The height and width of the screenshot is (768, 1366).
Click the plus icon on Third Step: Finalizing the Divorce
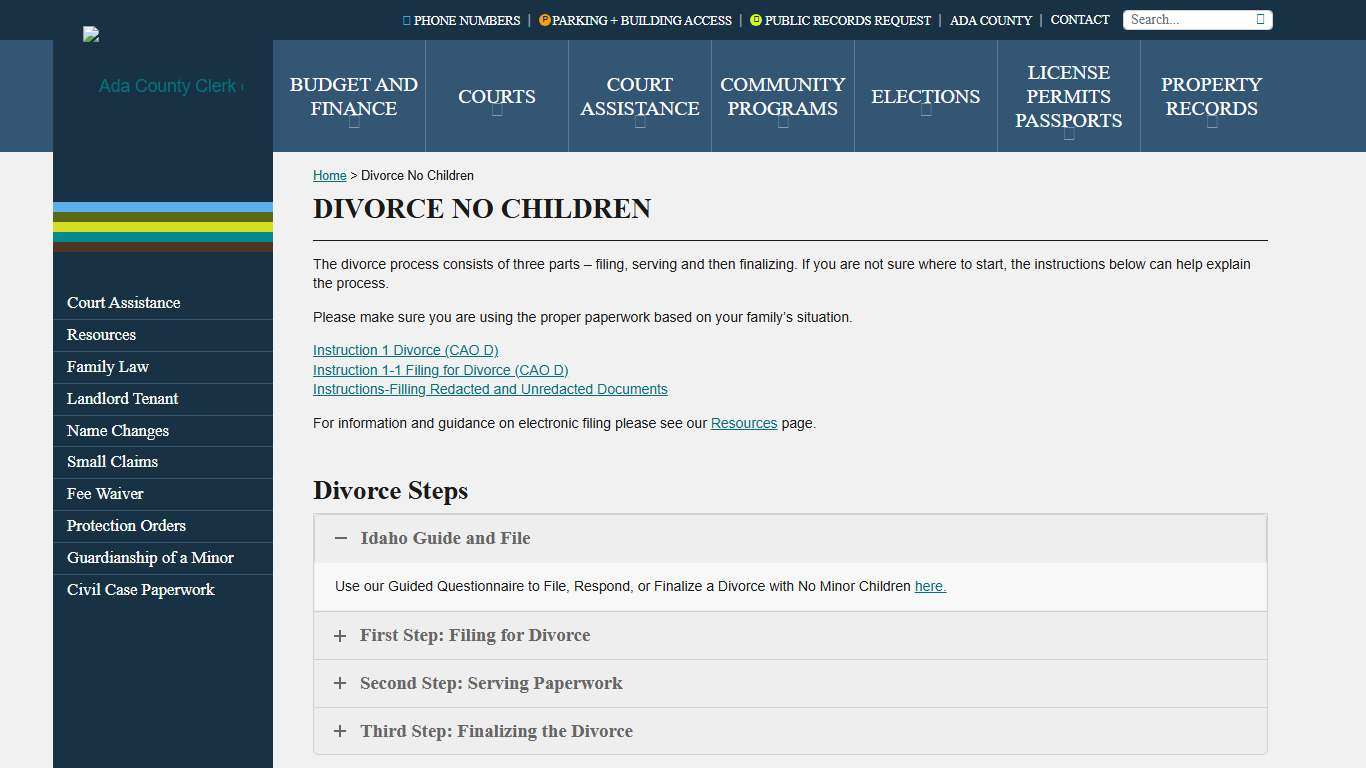(x=340, y=731)
